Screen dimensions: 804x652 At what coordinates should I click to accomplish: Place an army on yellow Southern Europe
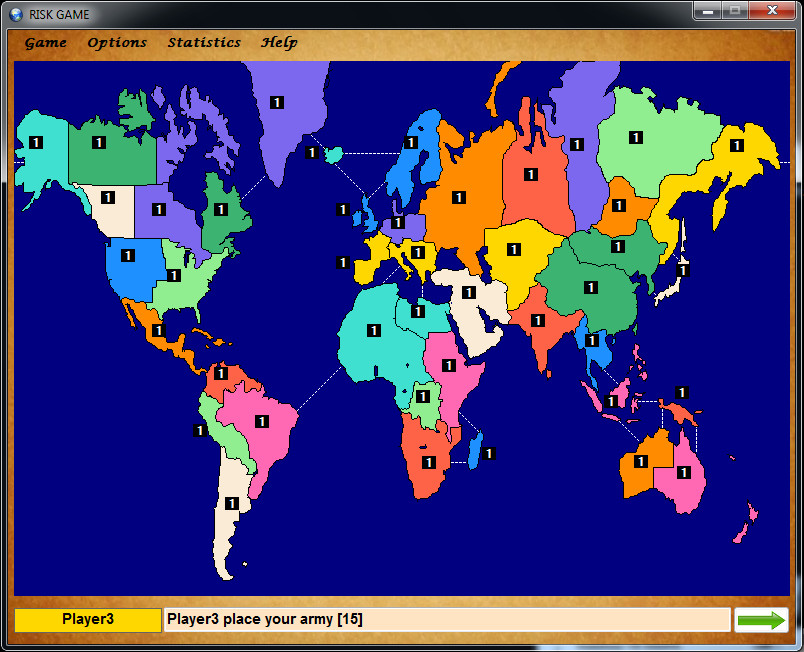click(418, 252)
